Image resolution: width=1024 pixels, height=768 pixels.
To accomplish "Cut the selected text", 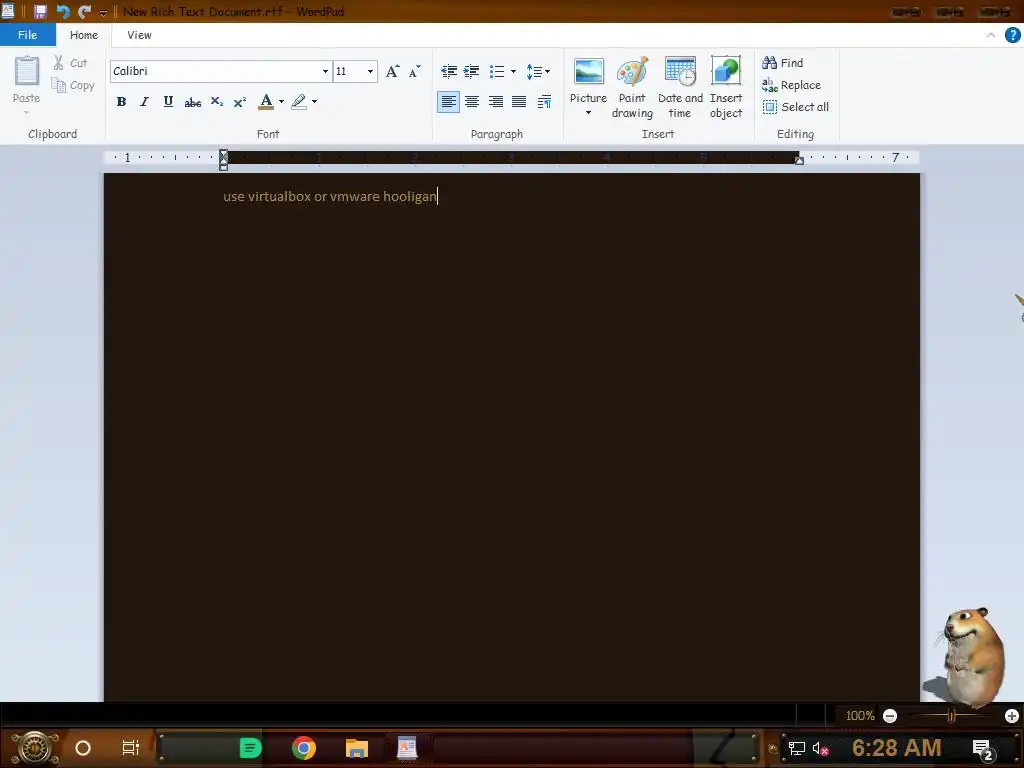I will [x=70, y=63].
